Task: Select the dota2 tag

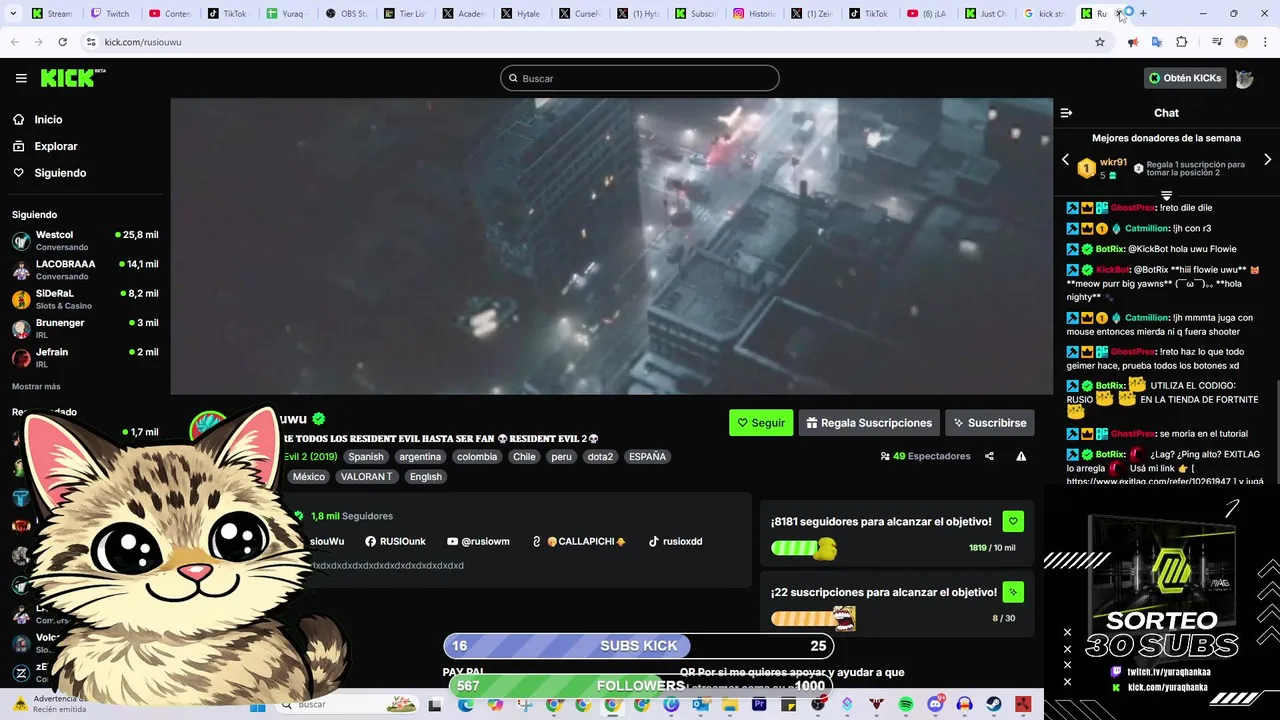Action: tap(600, 456)
